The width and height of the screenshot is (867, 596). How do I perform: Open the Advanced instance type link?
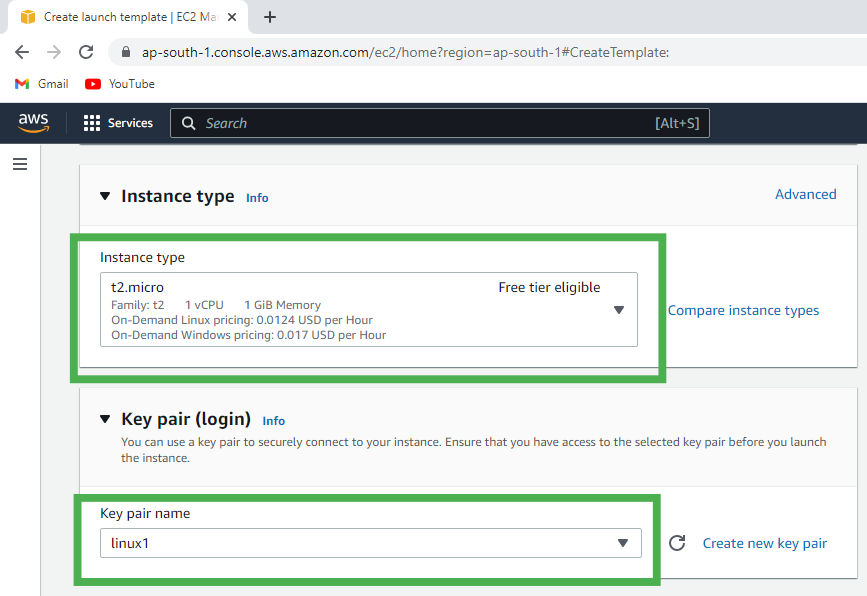coord(805,194)
